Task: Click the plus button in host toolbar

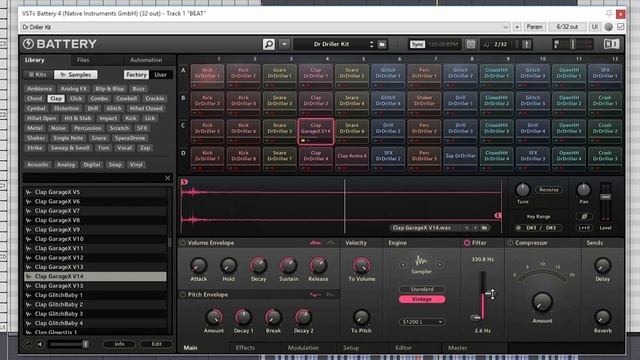Action: click(x=517, y=27)
